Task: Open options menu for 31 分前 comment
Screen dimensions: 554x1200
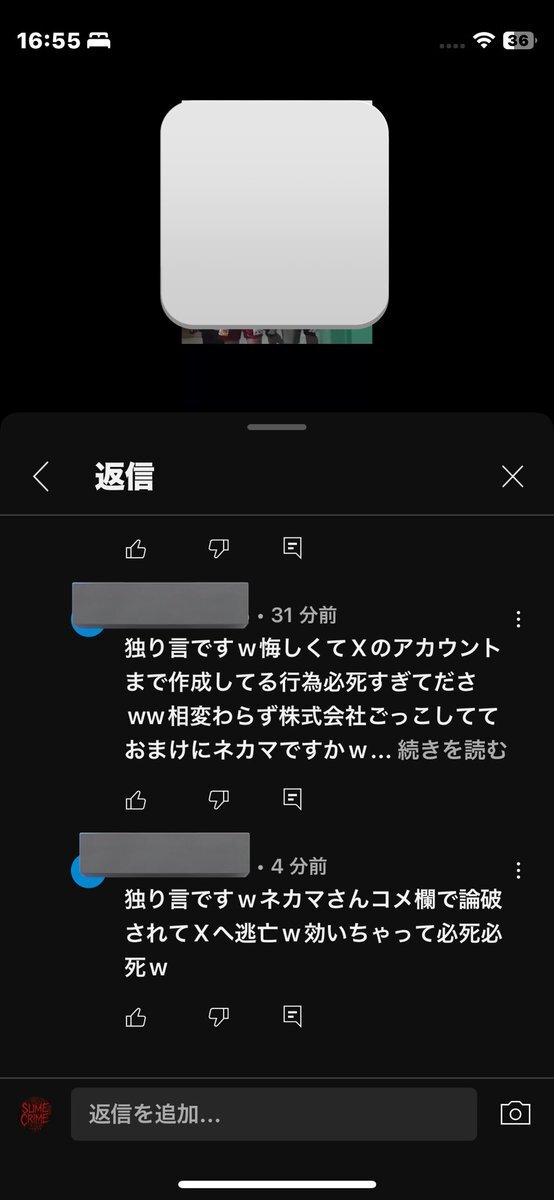Action: tap(518, 619)
